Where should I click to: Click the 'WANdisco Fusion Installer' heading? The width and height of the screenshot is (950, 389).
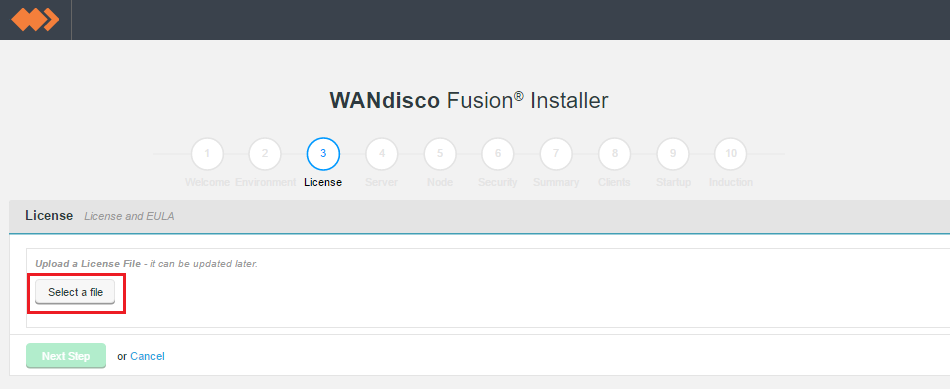(468, 101)
